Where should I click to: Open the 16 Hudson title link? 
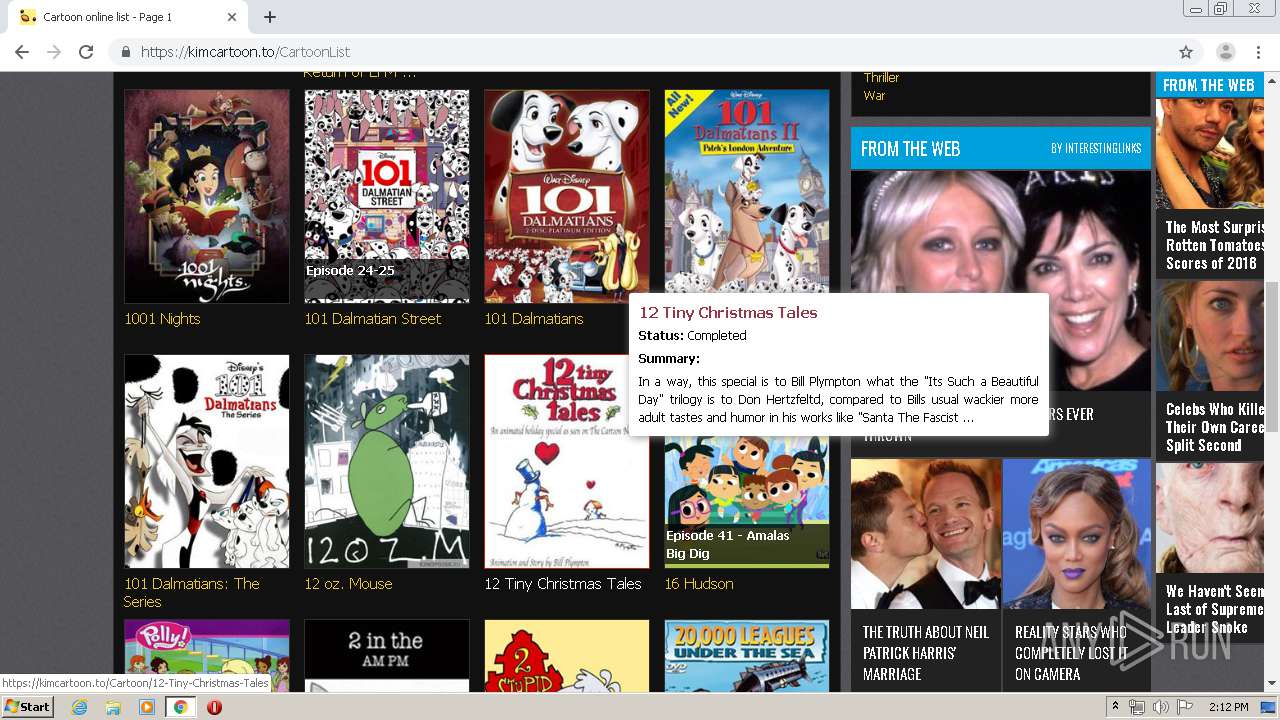(x=699, y=584)
